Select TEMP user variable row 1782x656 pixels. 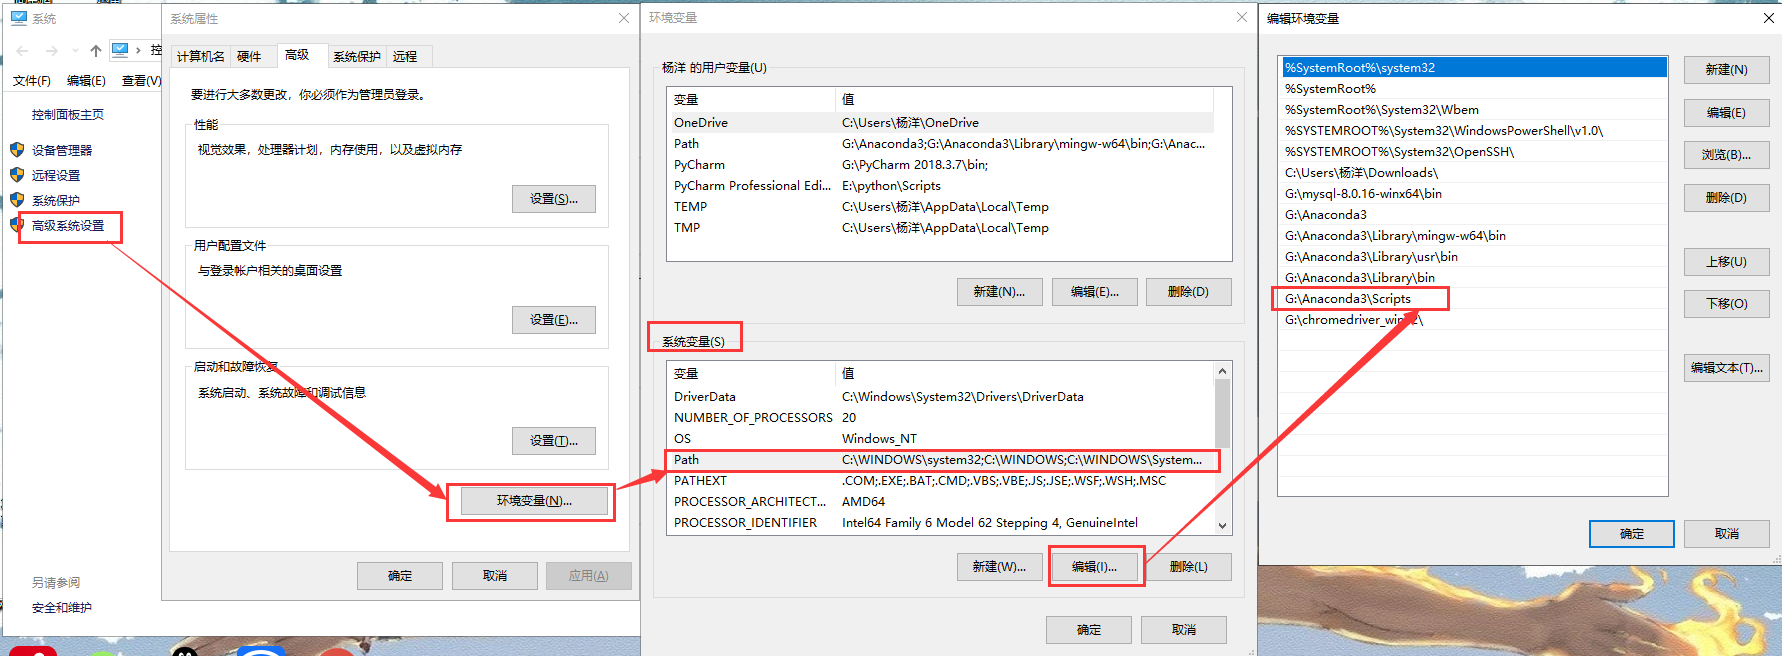[940, 207]
